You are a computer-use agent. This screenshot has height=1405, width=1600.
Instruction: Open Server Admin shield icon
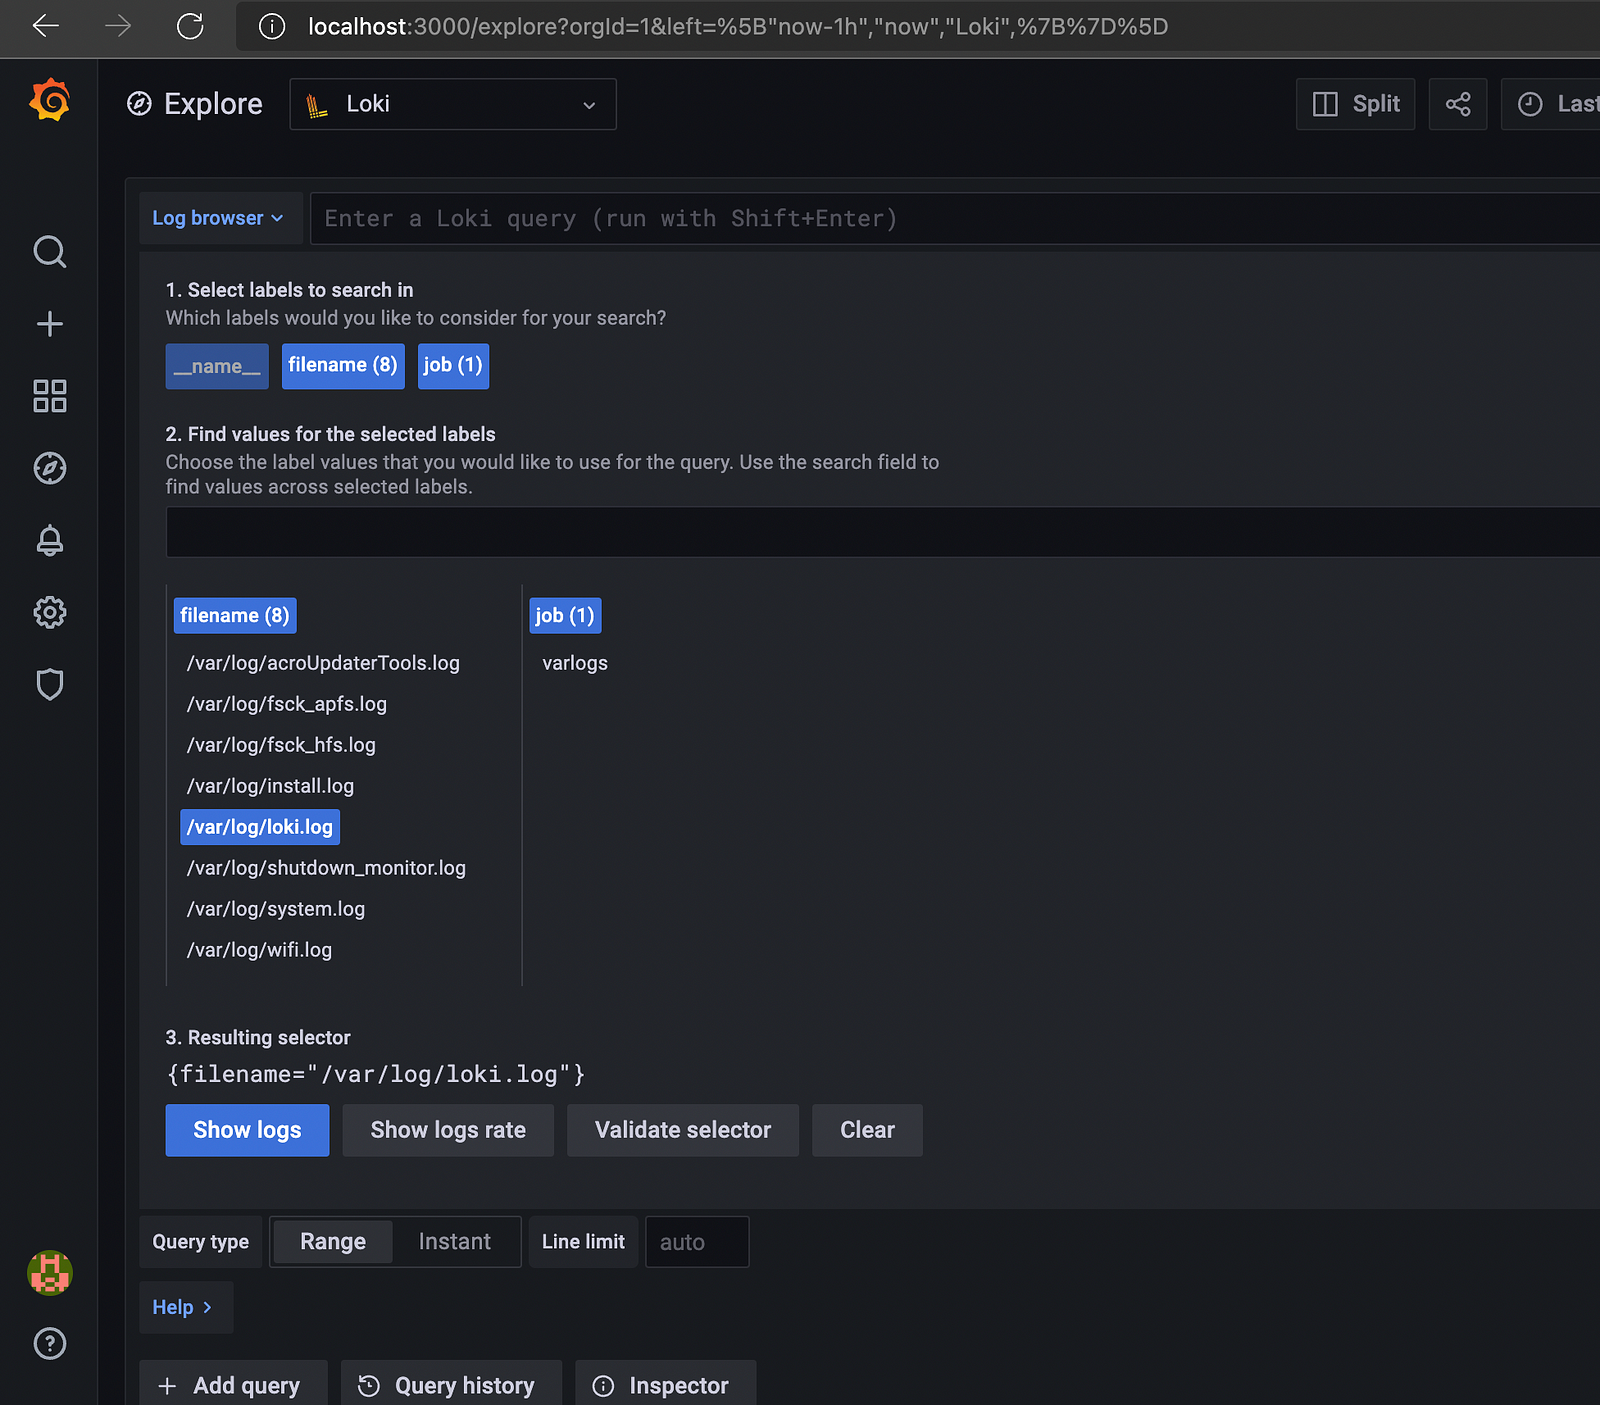[x=49, y=684]
